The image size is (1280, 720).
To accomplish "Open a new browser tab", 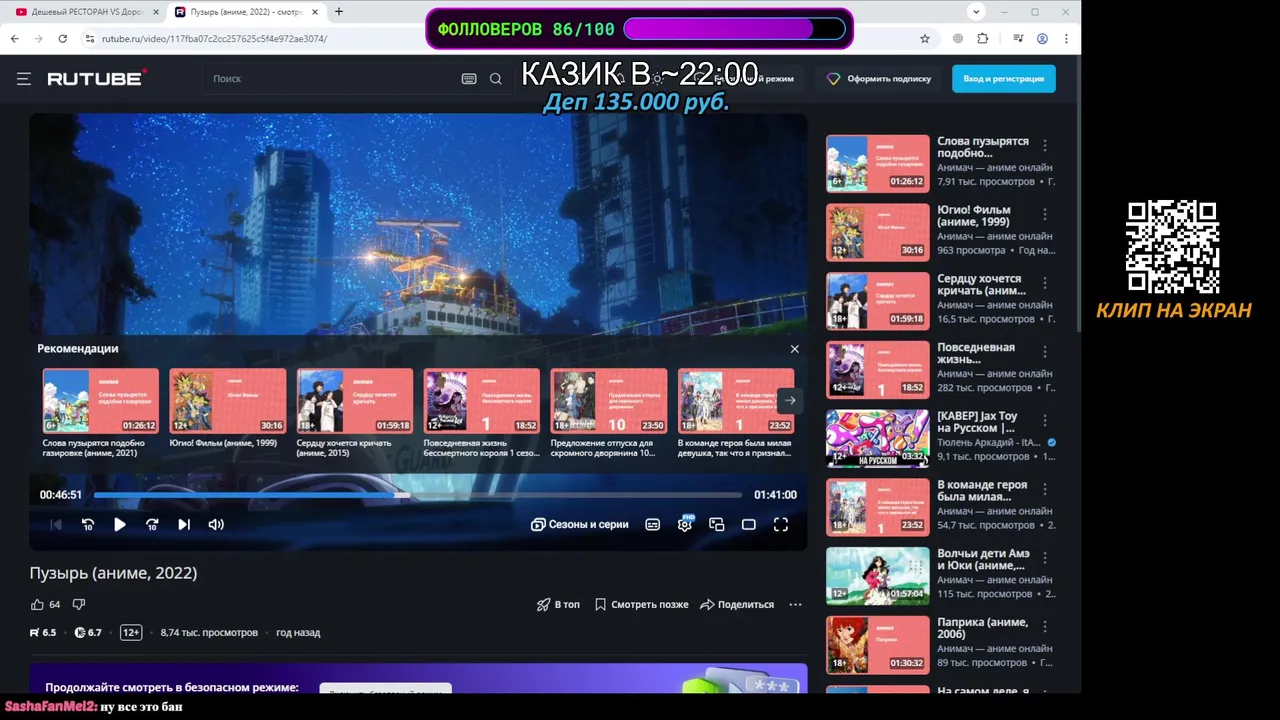I will 339,12.
